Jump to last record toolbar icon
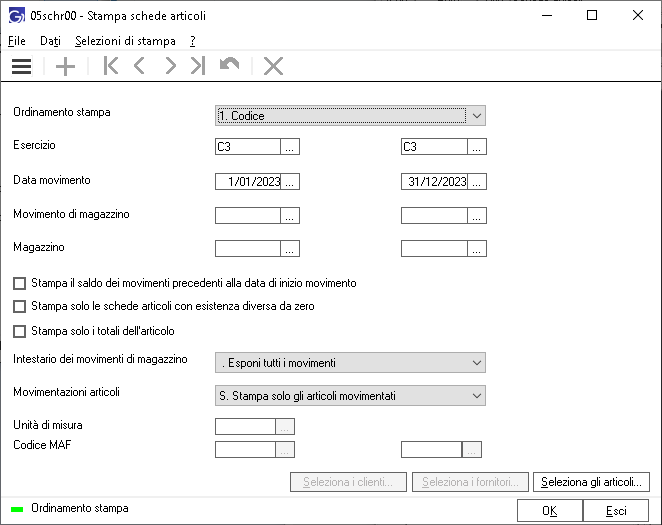 [198, 66]
